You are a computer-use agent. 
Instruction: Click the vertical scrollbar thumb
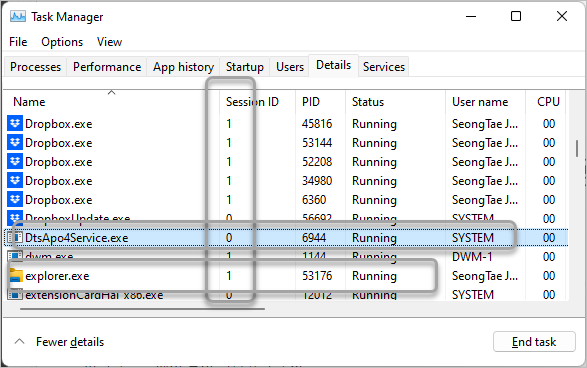577,149
